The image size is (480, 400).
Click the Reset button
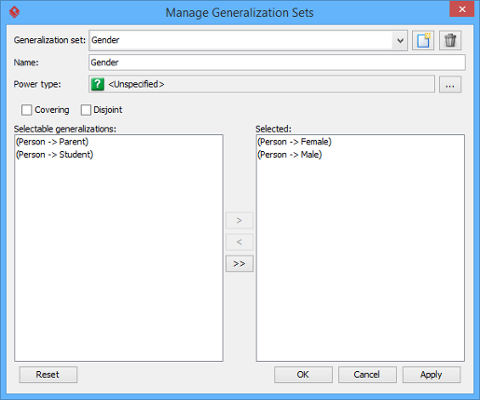point(48,375)
